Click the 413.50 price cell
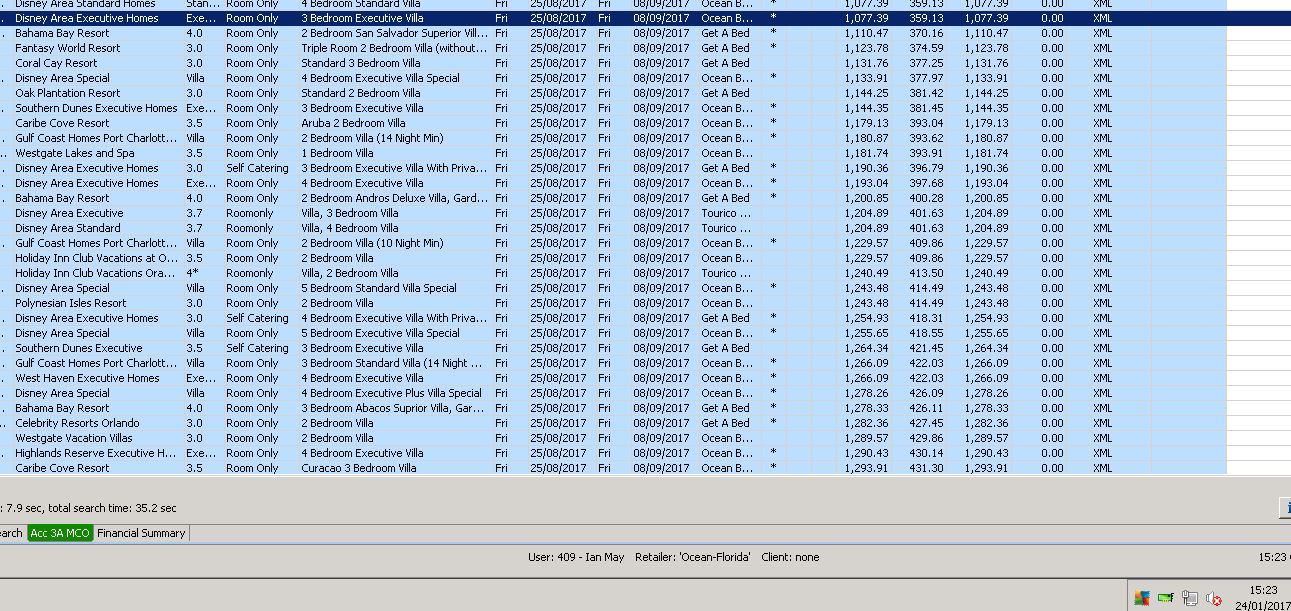Image resolution: width=1291 pixels, height=611 pixels. pyautogui.click(x=926, y=273)
